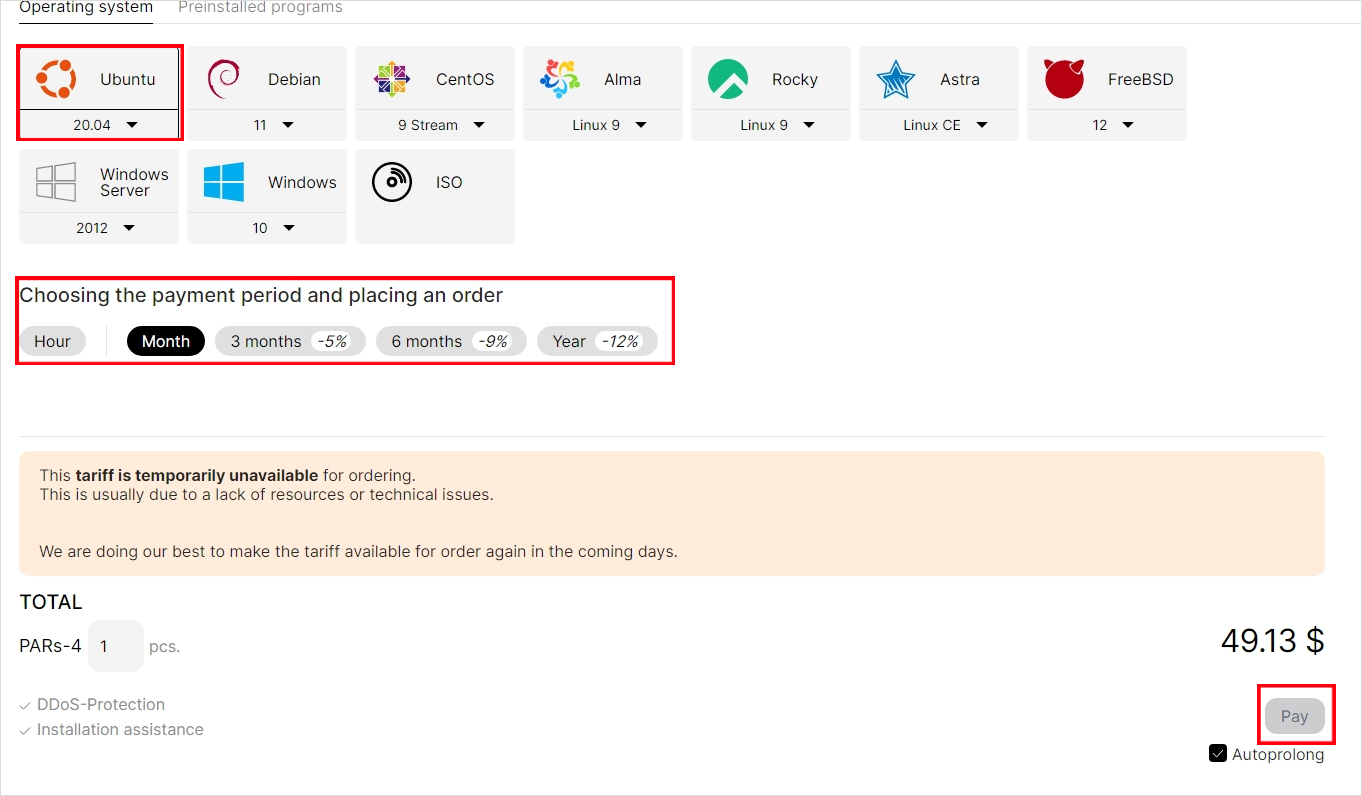Screen dimensions: 1362x796
Task: Click the 49.13 $ total price
Action: coord(1272,640)
